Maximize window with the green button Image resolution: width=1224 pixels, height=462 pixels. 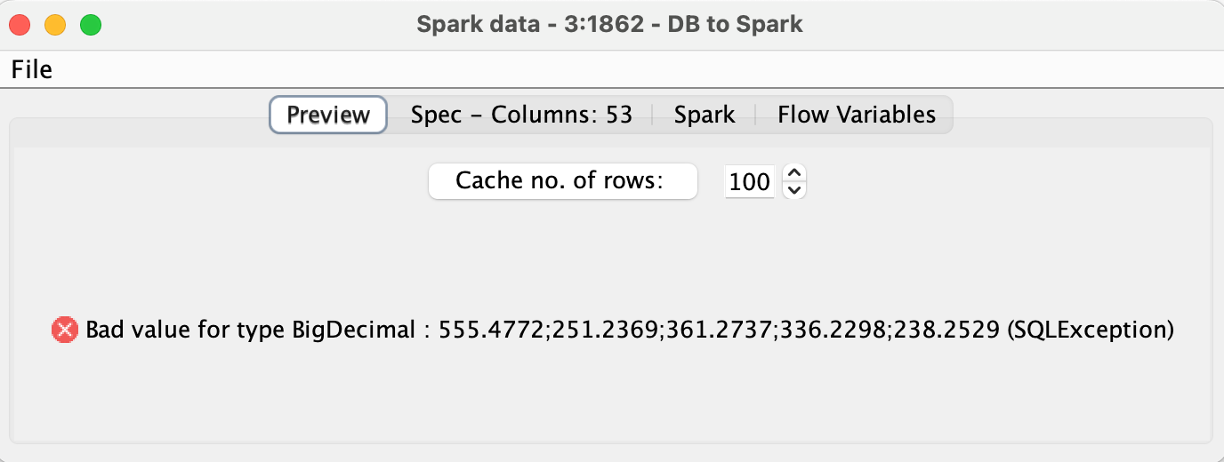91,24
